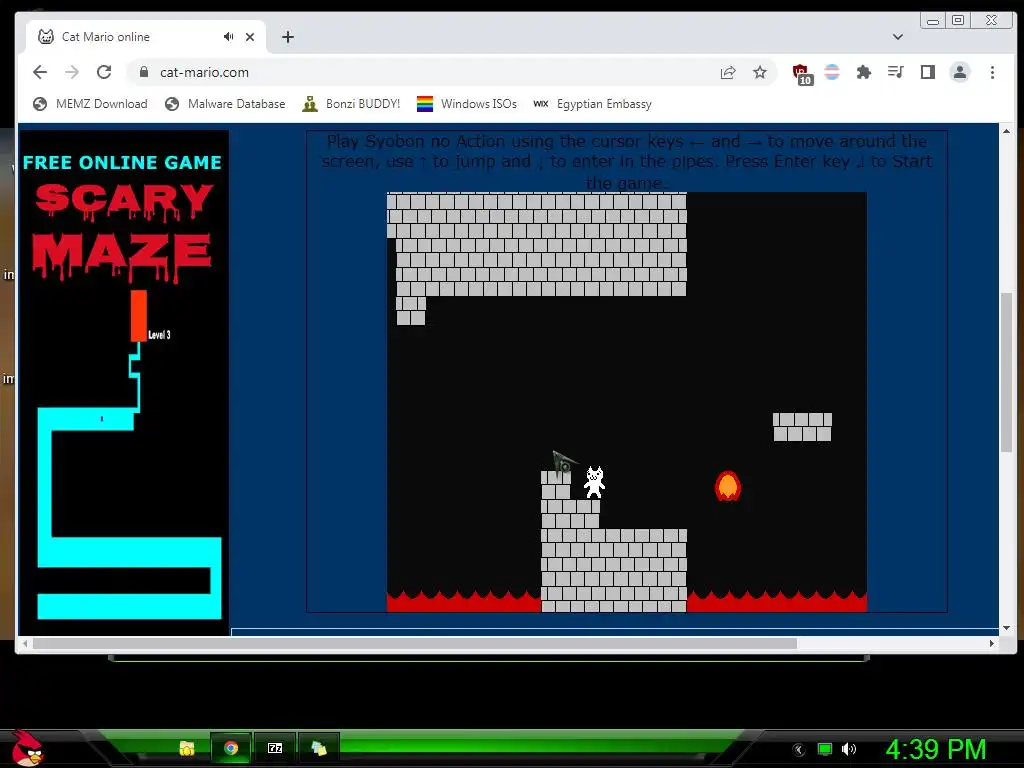Close the Cat Mario online tab
Image resolution: width=1024 pixels, height=768 pixels.
[249, 37]
